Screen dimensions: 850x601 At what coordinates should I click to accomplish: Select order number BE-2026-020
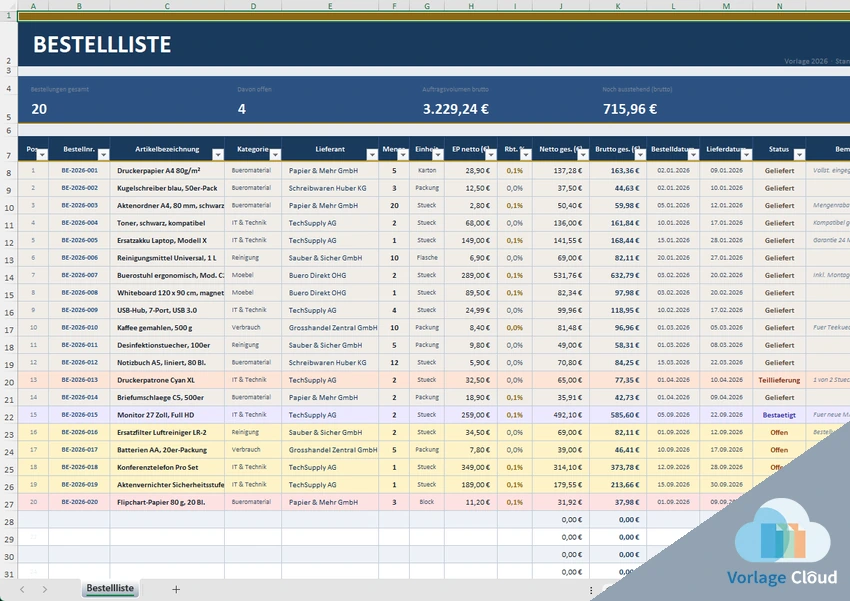(80, 502)
